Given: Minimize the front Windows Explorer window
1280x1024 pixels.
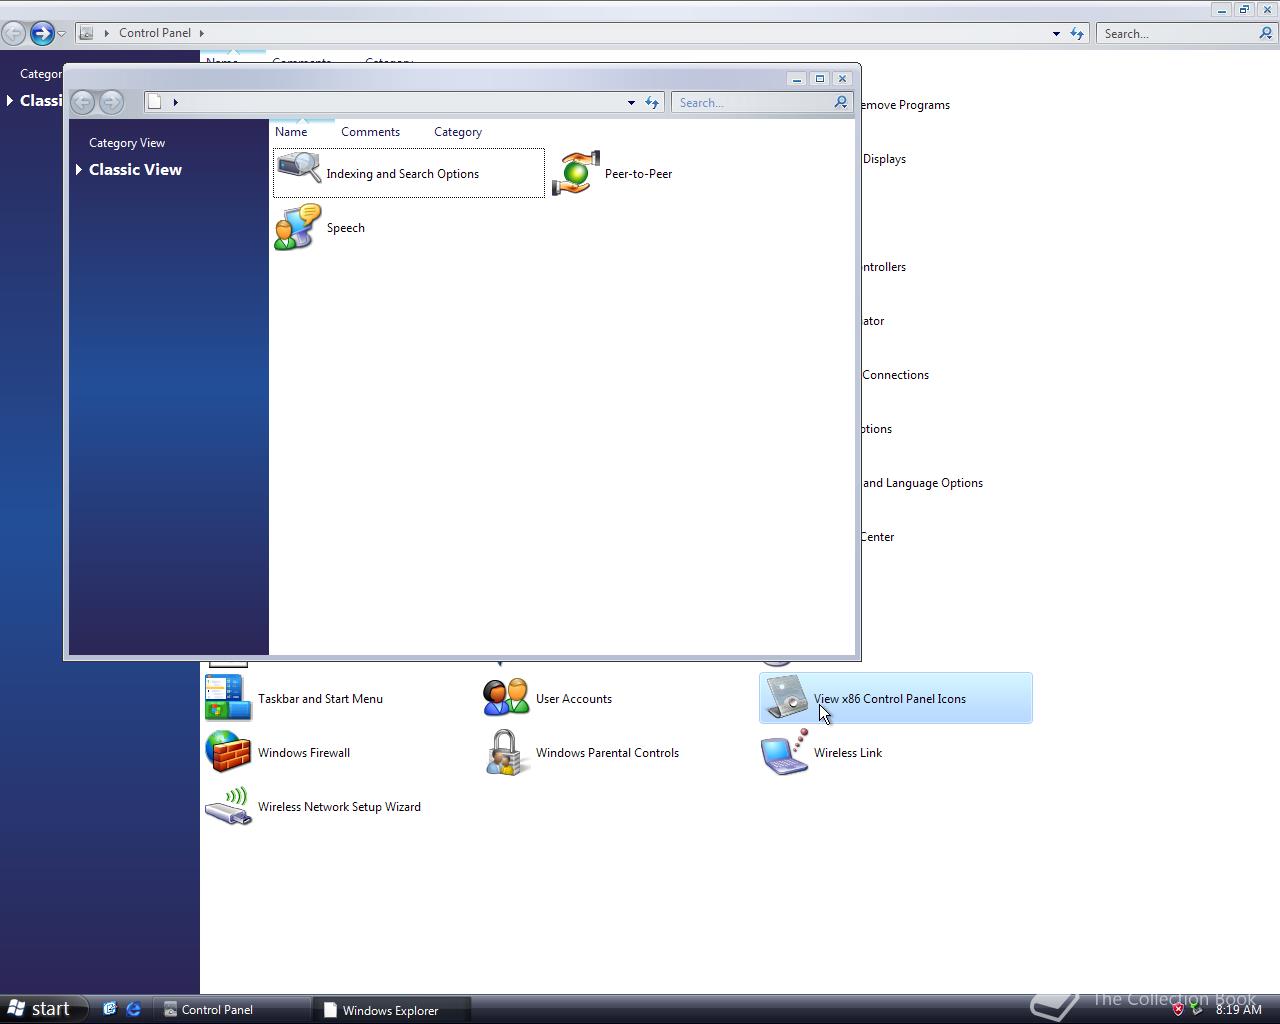Looking at the screenshot, I should (797, 78).
